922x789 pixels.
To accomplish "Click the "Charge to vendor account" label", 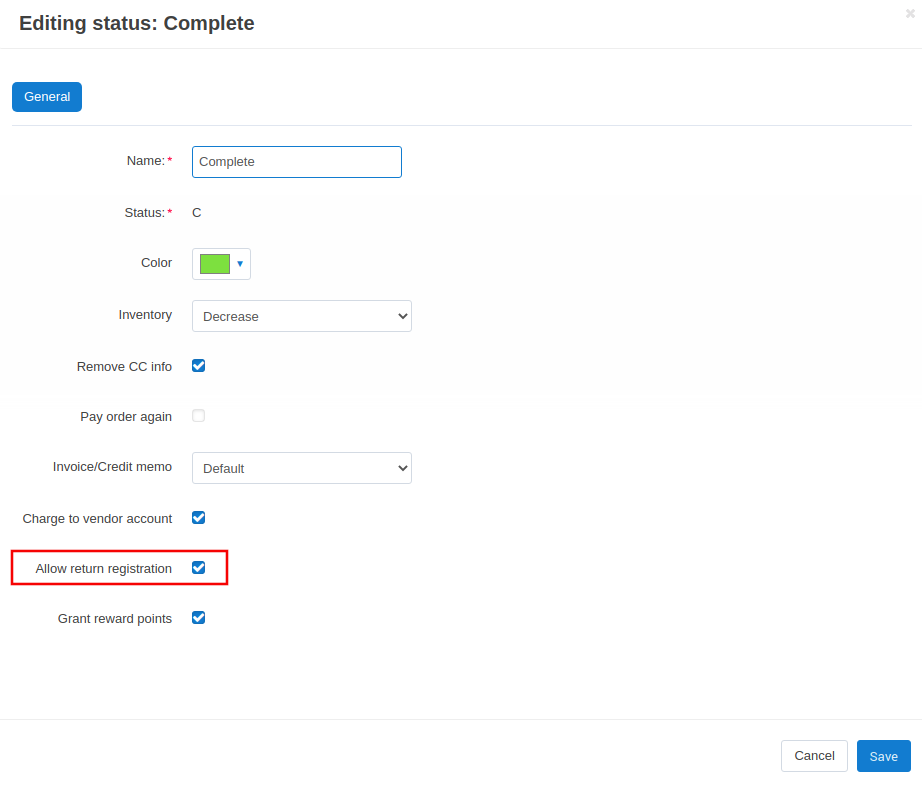I will click(97, 519).
